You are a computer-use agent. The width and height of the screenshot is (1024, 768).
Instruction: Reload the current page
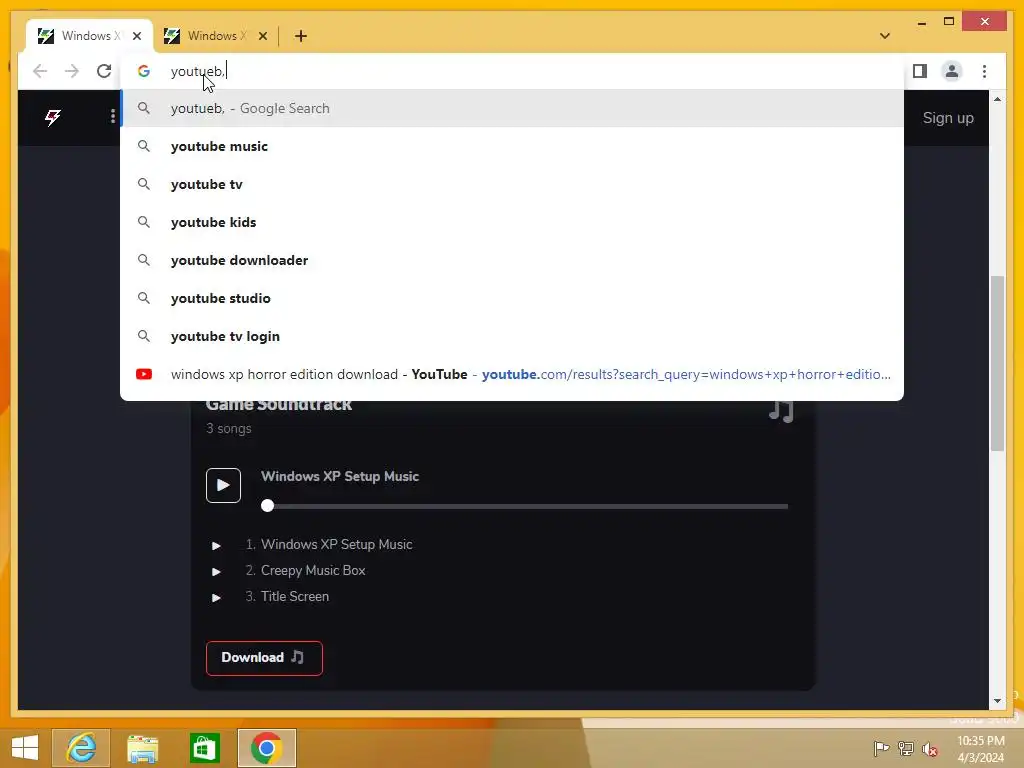(x=104, y=71)
